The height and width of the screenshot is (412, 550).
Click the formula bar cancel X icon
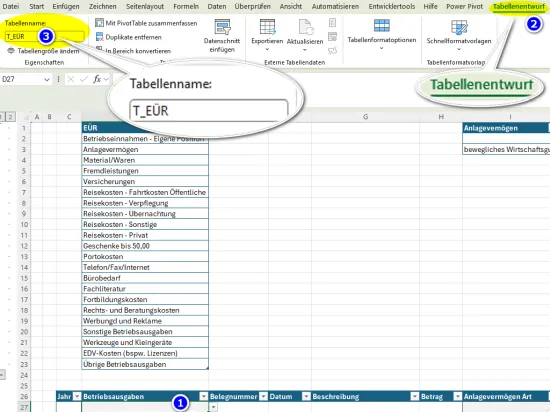coord(71,79)
